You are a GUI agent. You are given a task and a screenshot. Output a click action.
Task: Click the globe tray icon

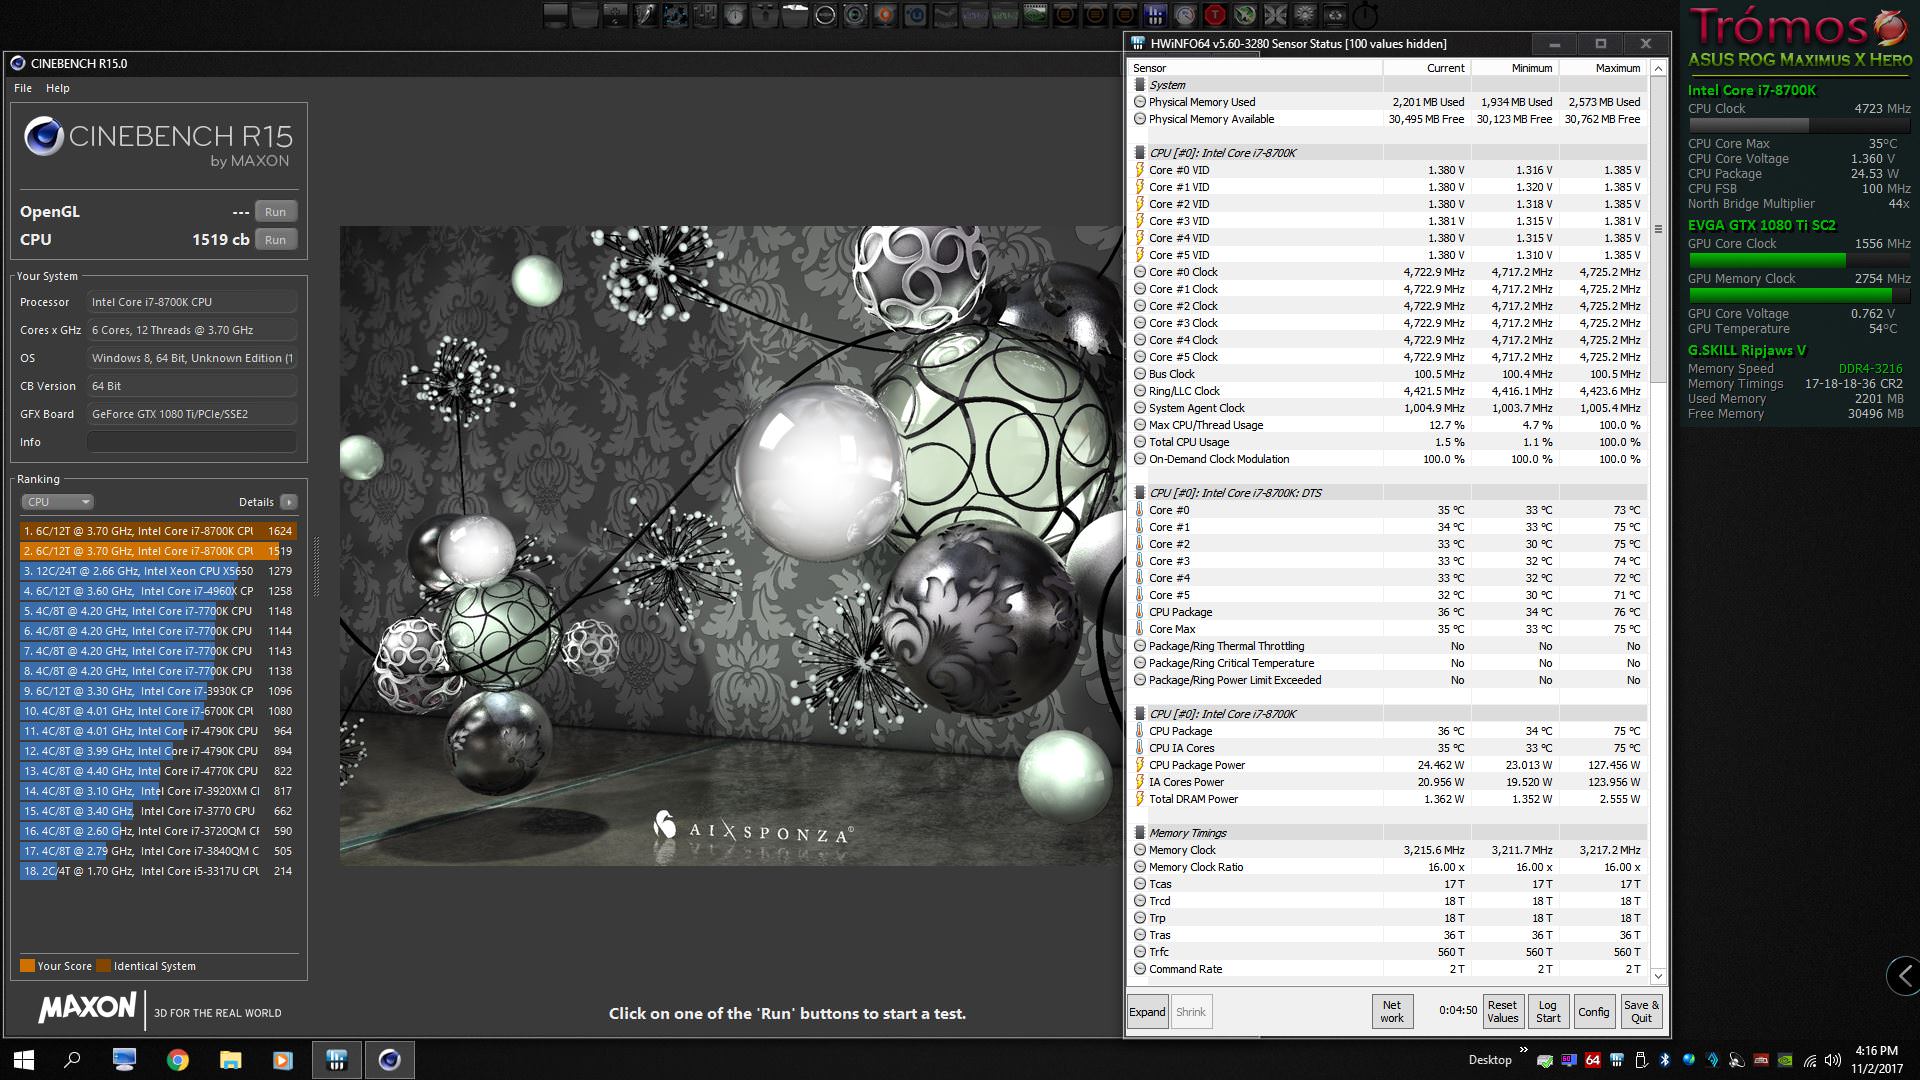[x=1688, y=1060]
